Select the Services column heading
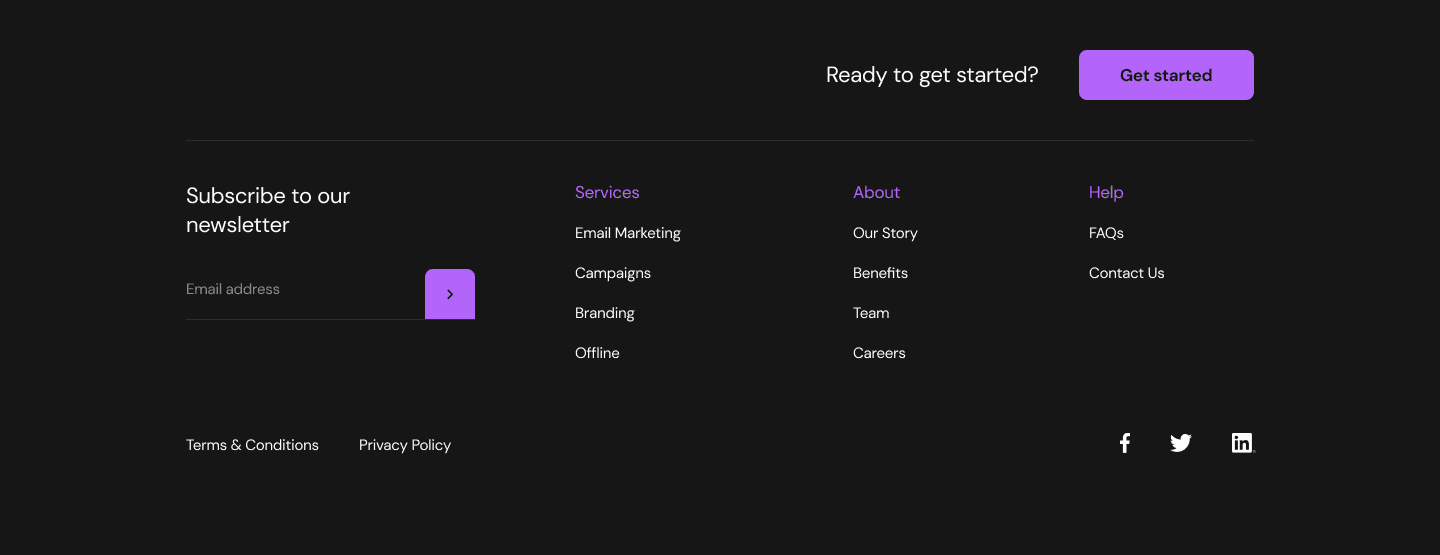The height and width of the screenshot is (555, 1440). click(607, 192)
